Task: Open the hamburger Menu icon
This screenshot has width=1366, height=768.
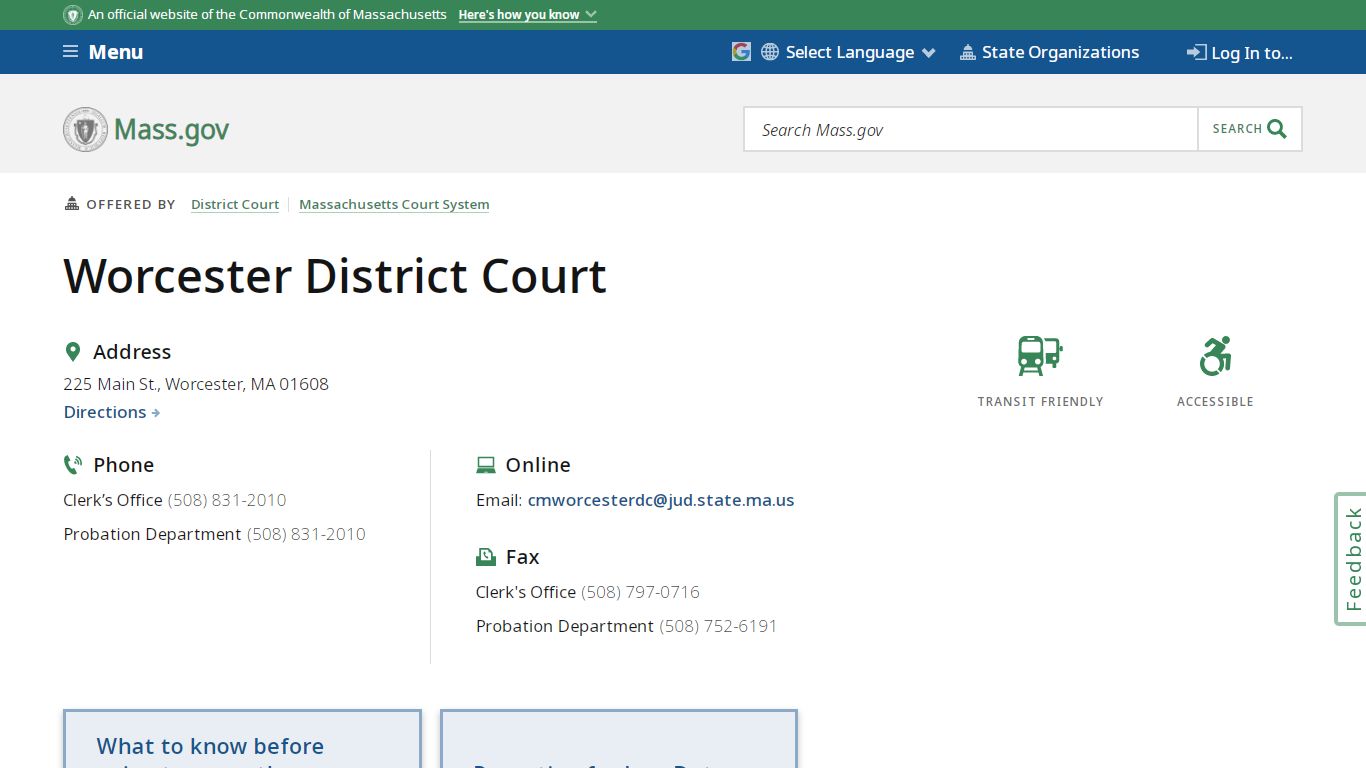Action: (x=70, y=51)
